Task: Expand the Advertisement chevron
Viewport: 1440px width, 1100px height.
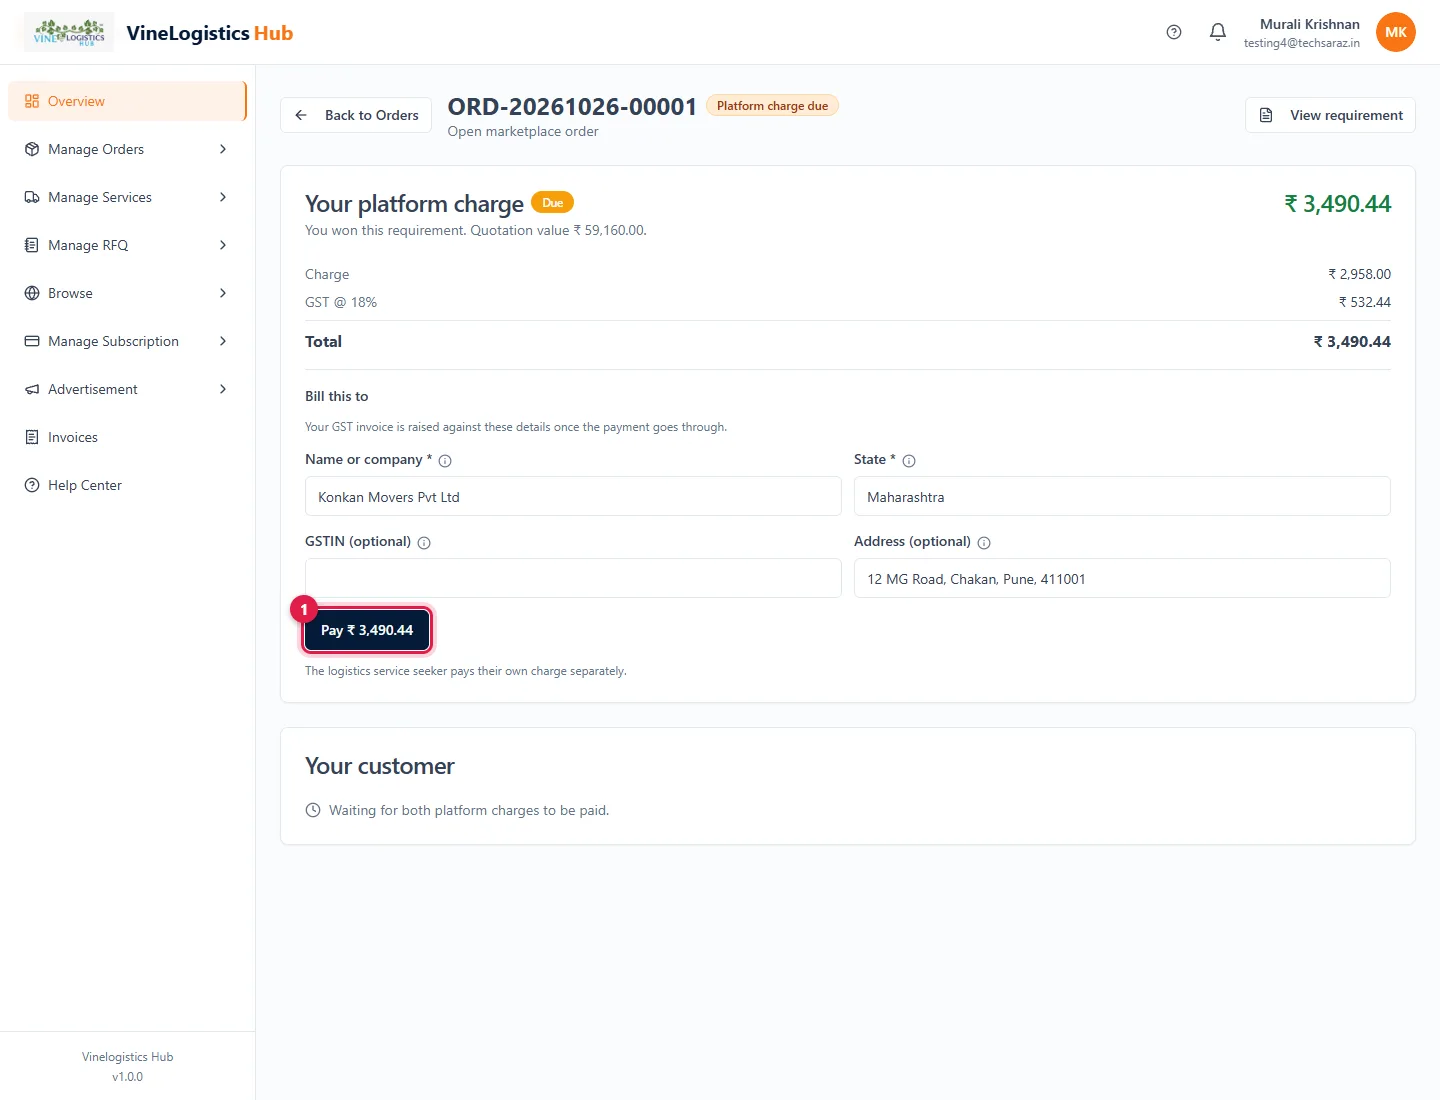Action: (x=223, y=389)
